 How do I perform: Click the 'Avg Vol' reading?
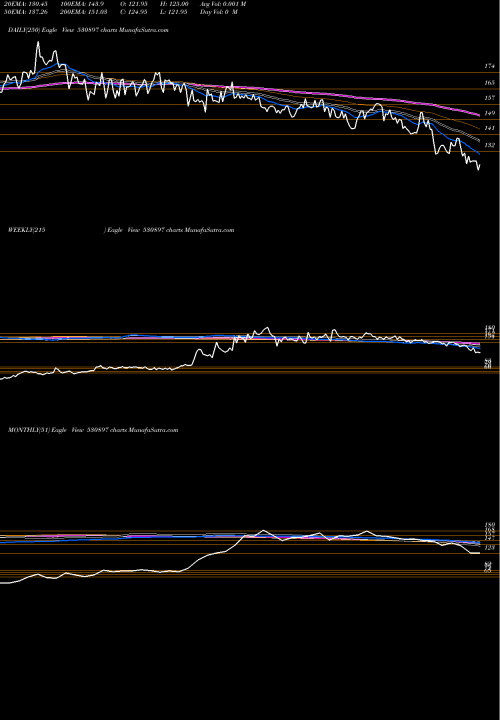pyautogui.click(x=223, y=4)
